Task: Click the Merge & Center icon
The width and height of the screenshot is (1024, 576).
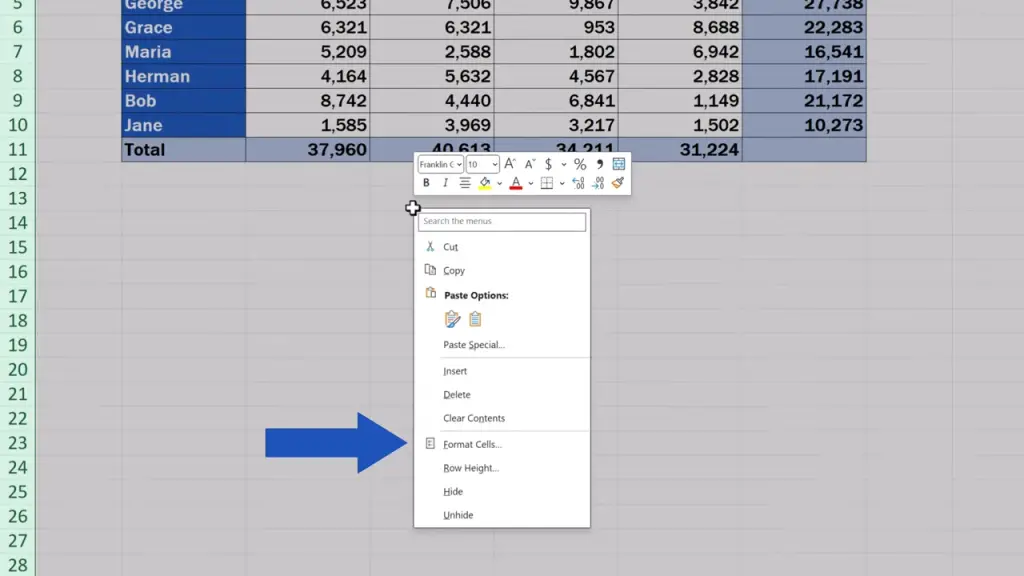Action: [619, 164]
